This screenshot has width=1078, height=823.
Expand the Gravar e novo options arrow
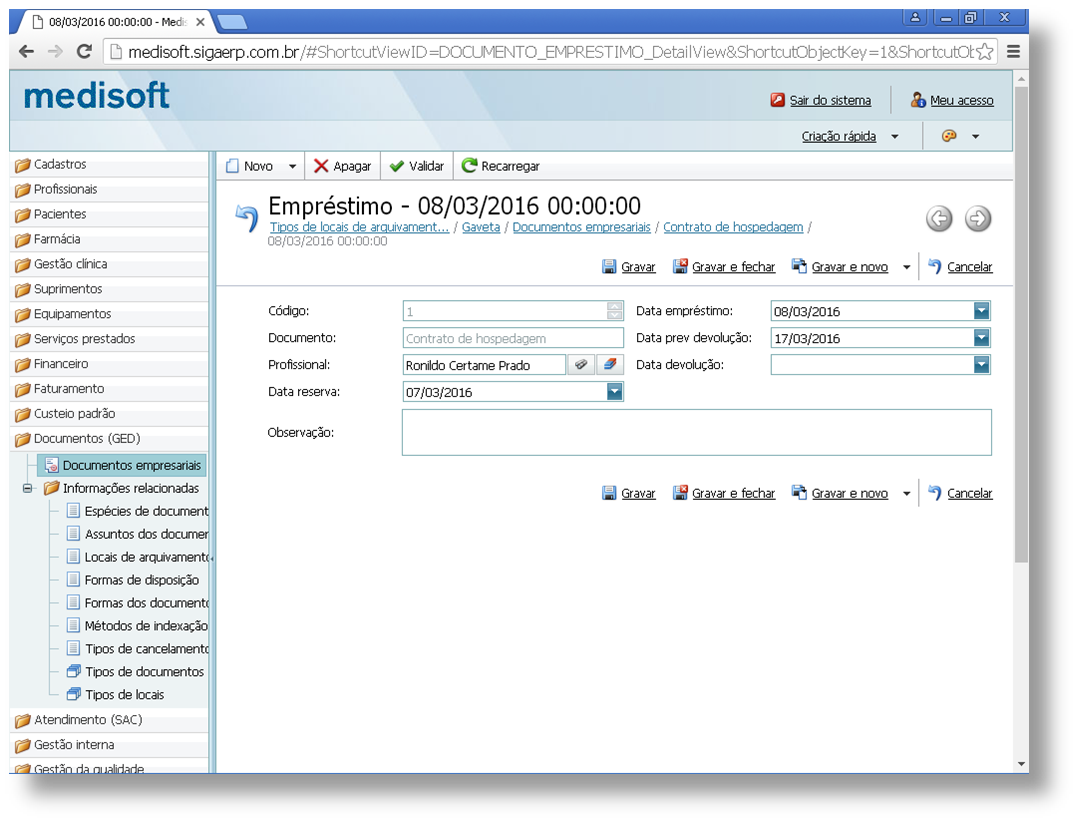point(906,266)
